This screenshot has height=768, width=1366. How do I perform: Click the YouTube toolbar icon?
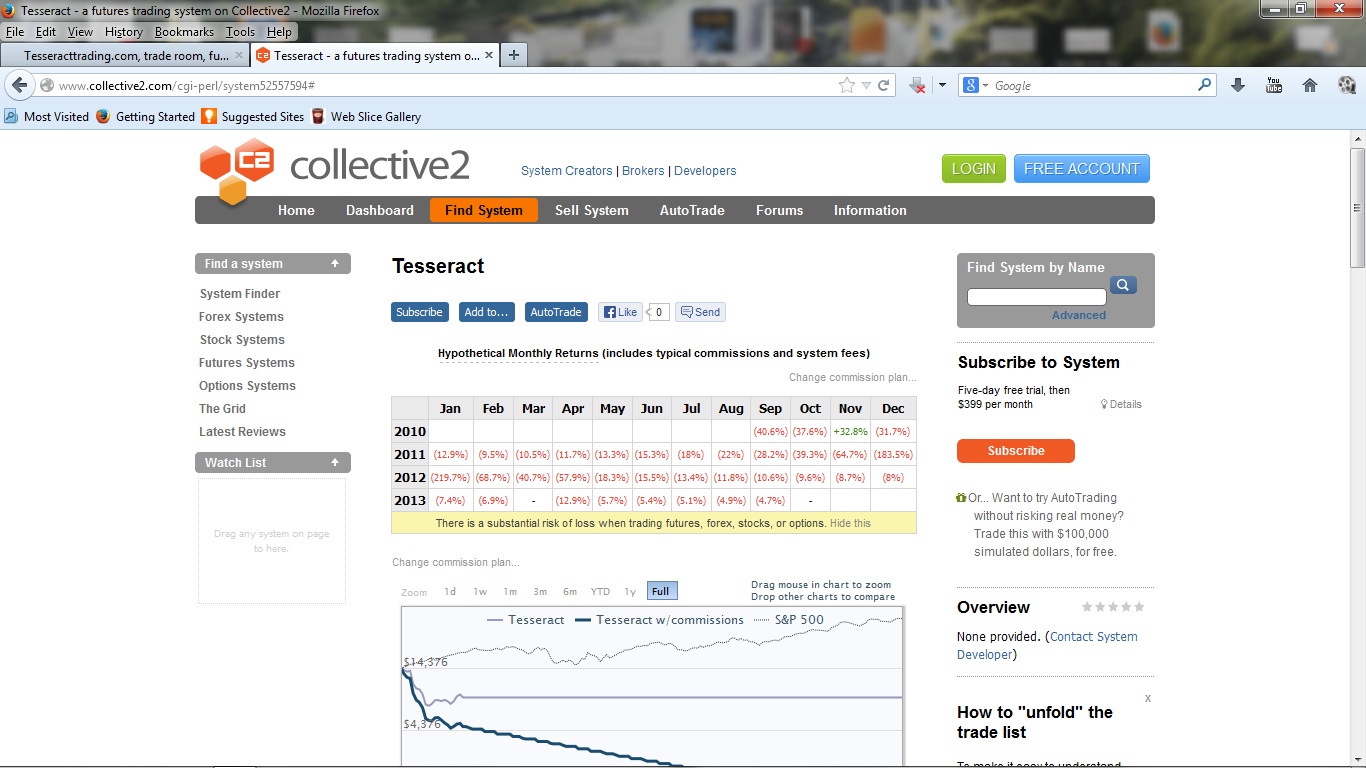(1274, 86)
